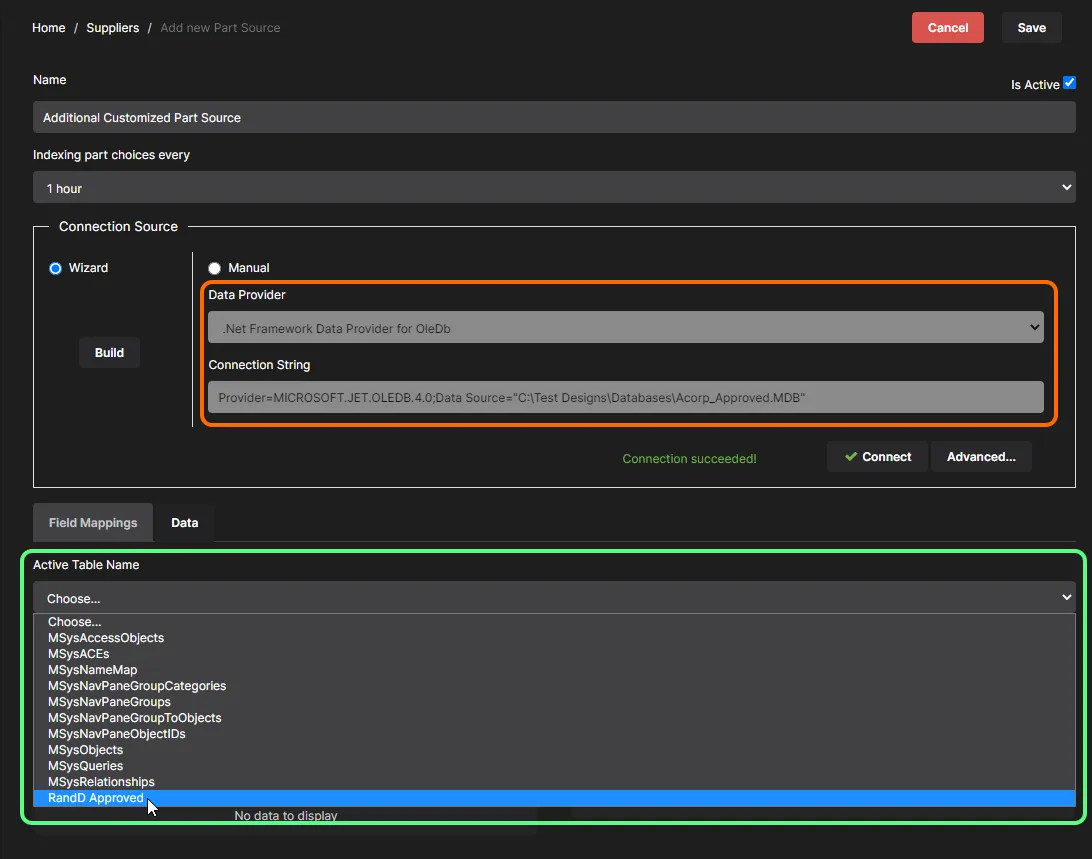Save the new part source
The width and height of the screenshot is (1092, 859).
(x=1031, y=28)
